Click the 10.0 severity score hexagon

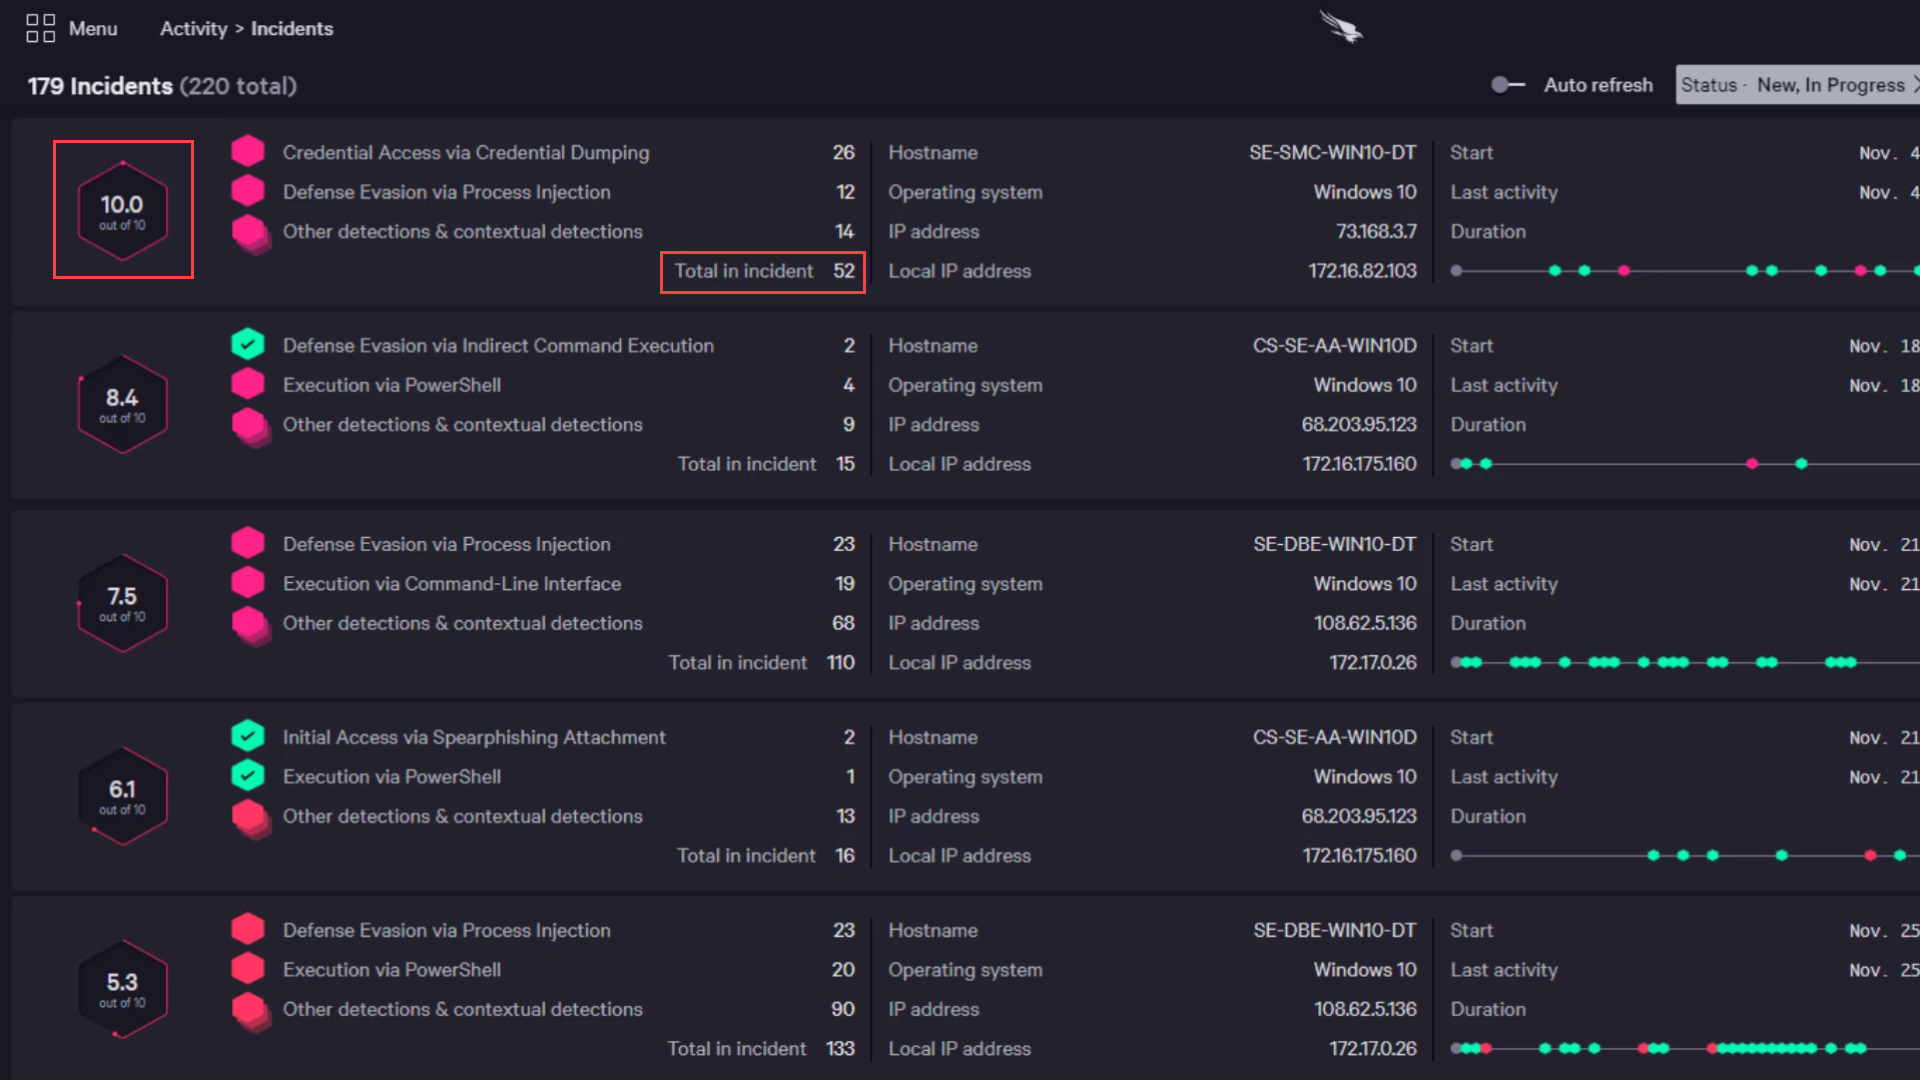[x=122, y=210]
